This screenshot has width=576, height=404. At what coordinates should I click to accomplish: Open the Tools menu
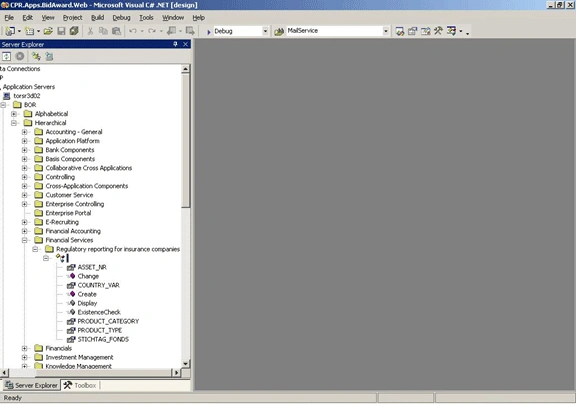146,18
